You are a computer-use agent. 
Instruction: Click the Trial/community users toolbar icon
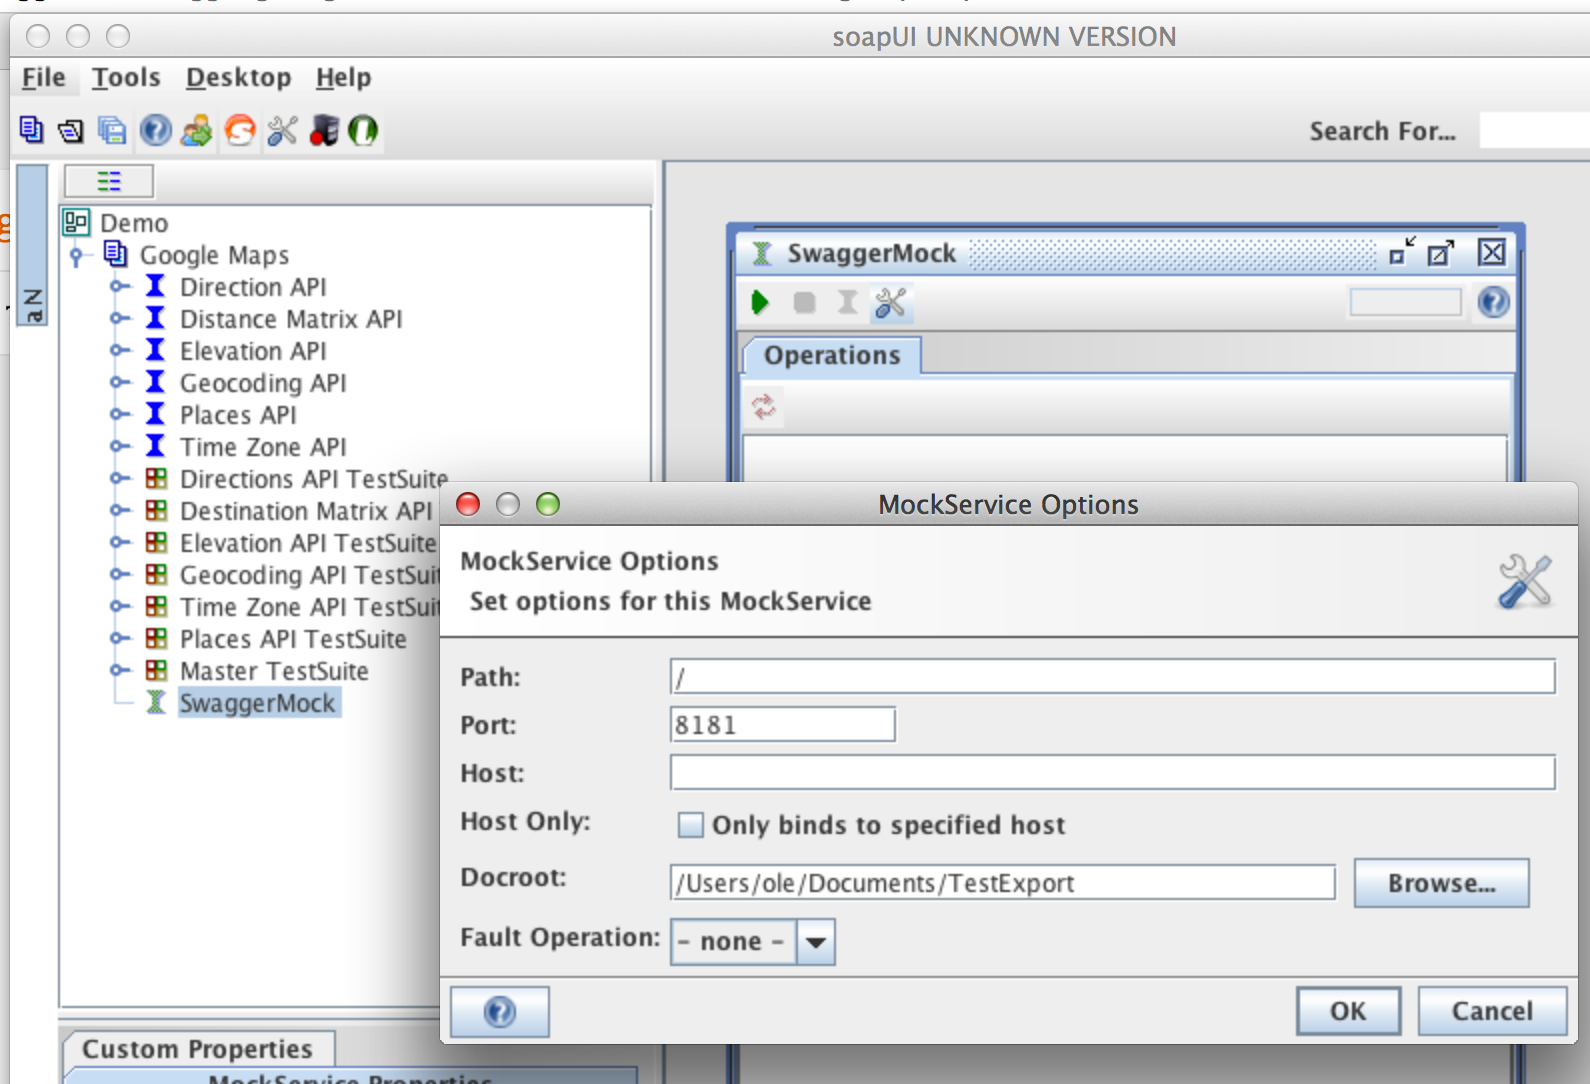pos(197,130)
